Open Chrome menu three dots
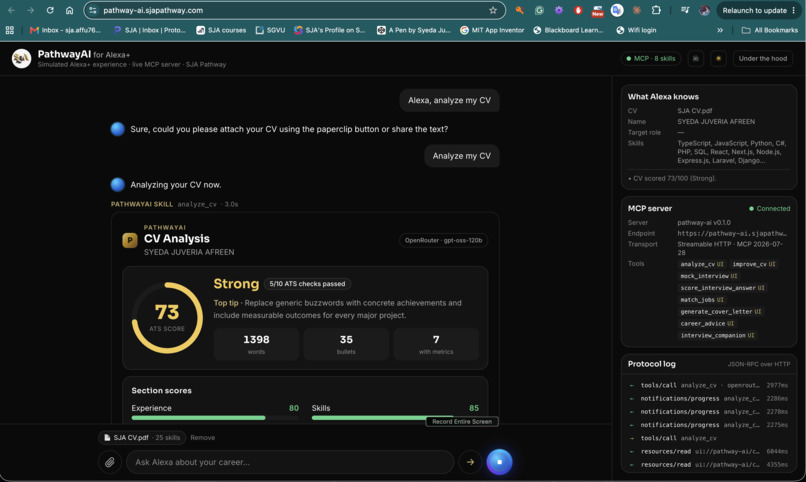 (794, 10)
